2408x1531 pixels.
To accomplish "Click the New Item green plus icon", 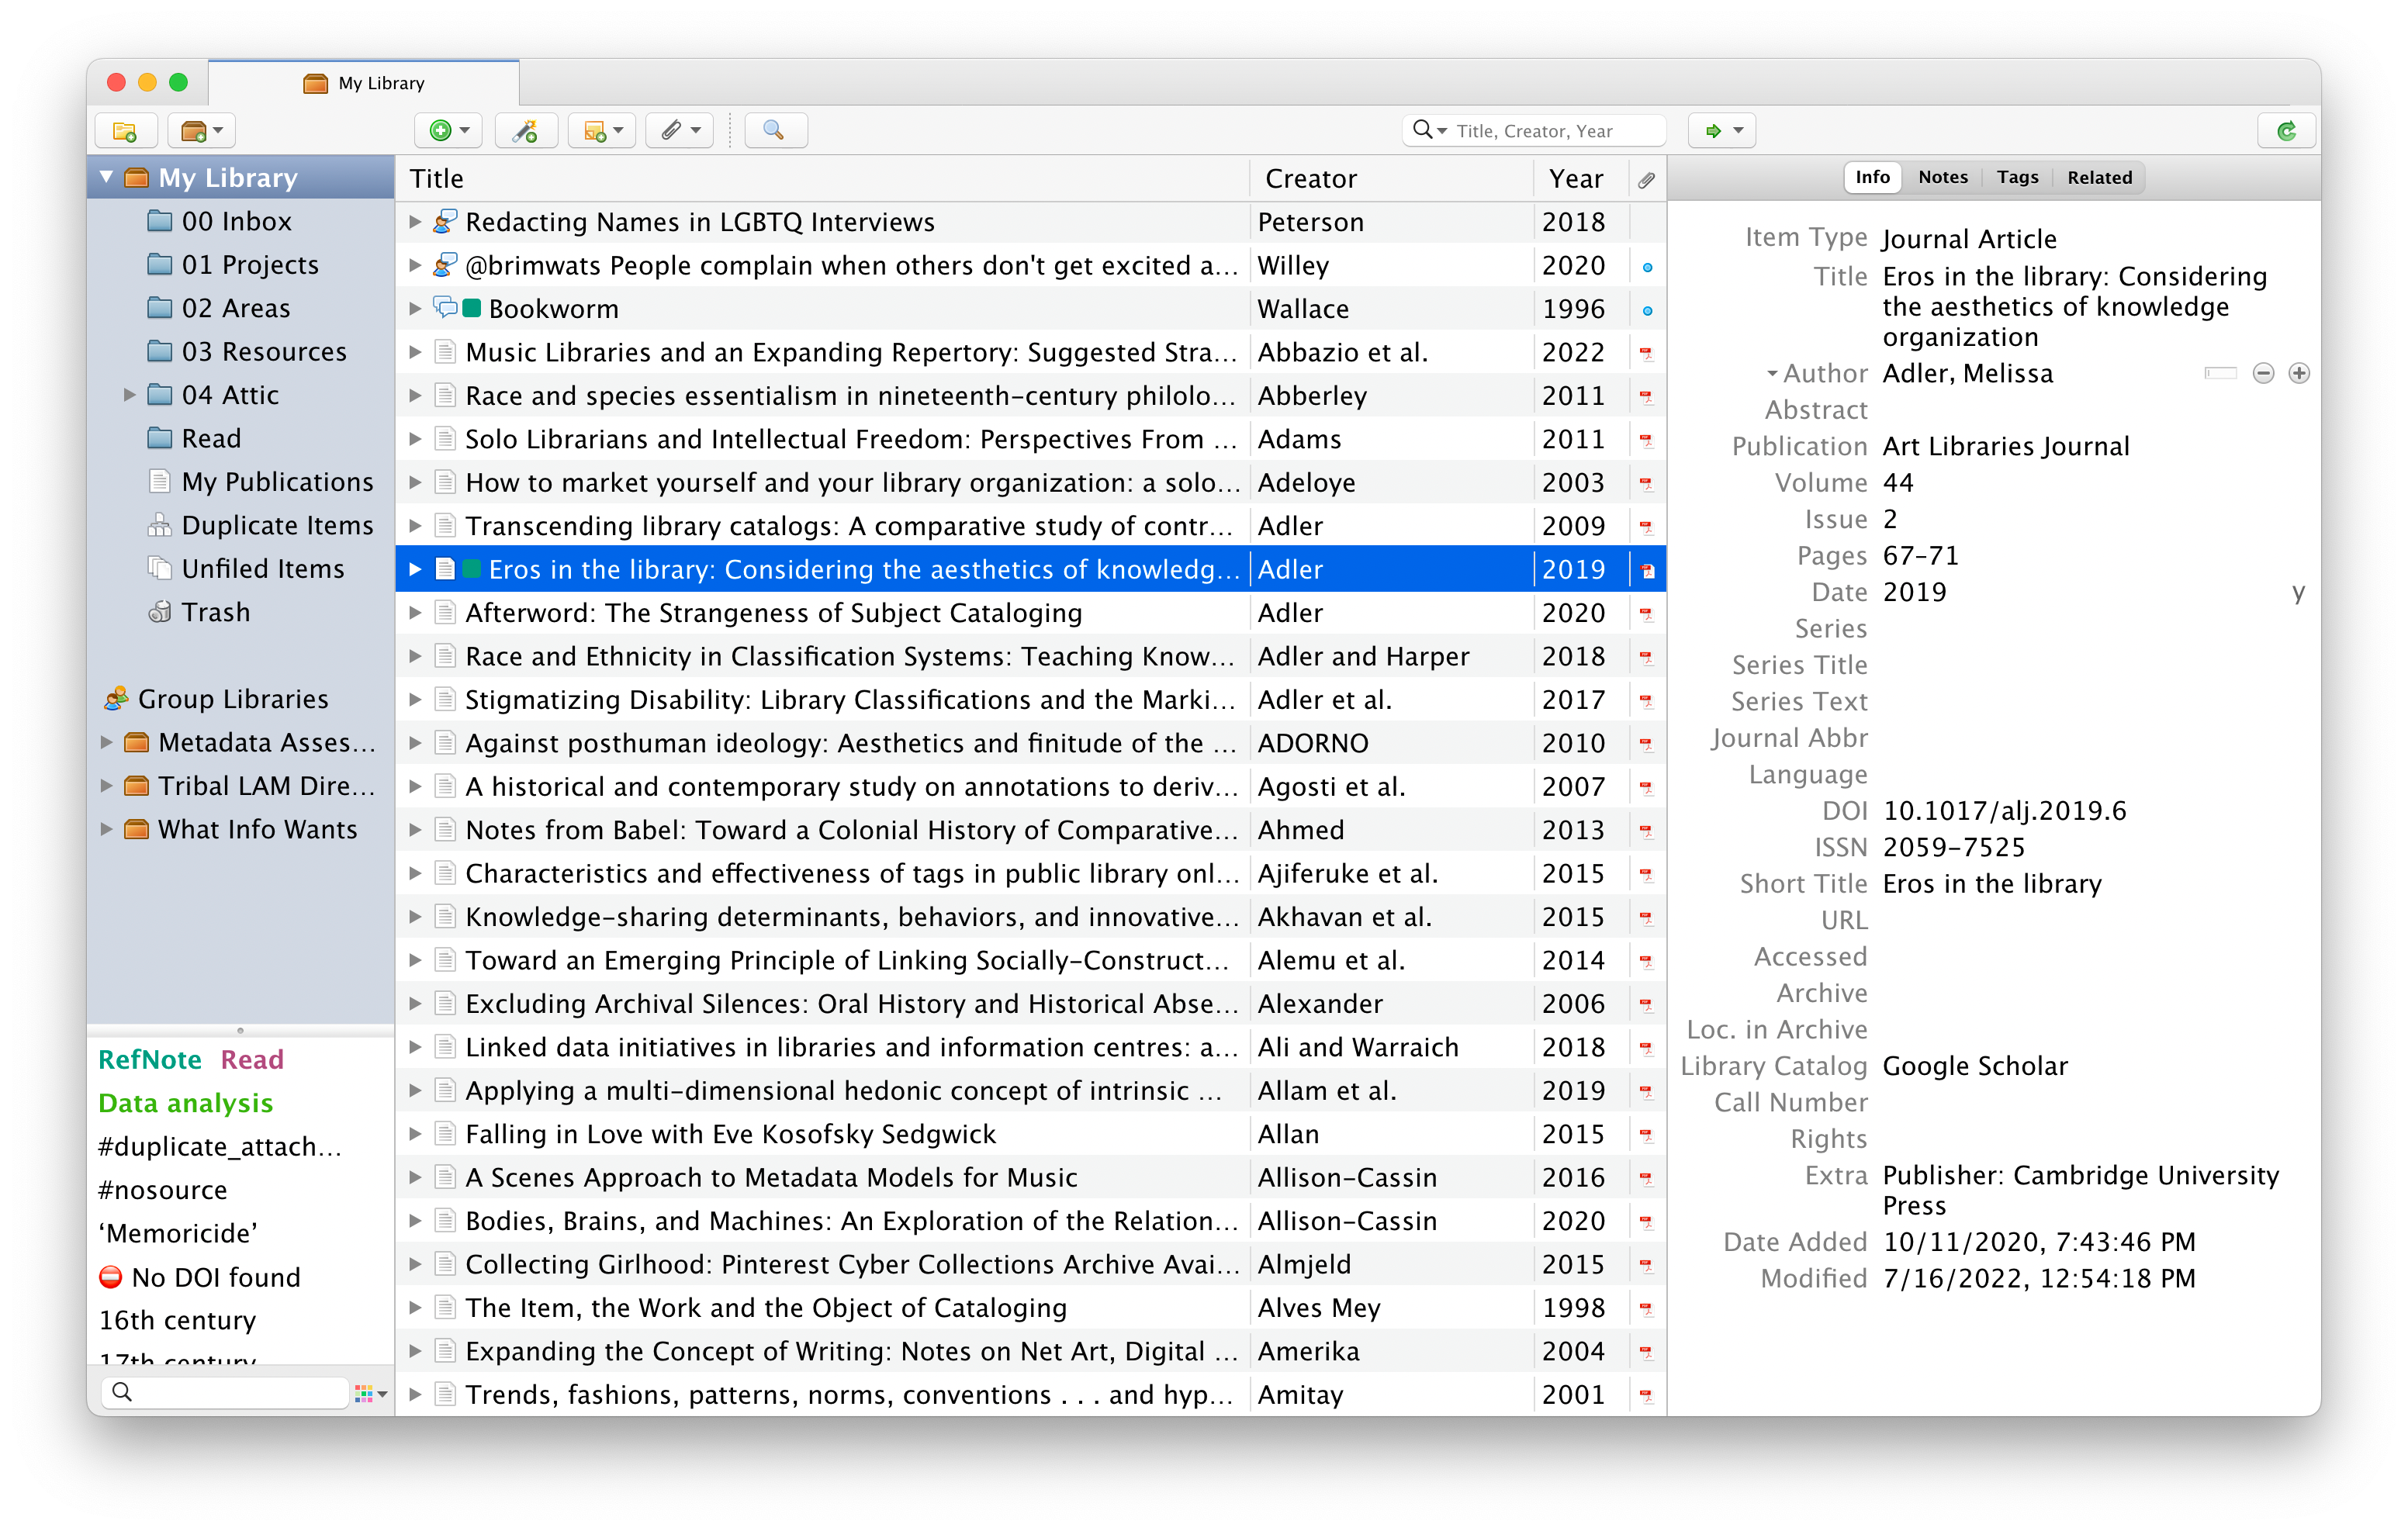I will pyautogui.click(x=441, y=131).
